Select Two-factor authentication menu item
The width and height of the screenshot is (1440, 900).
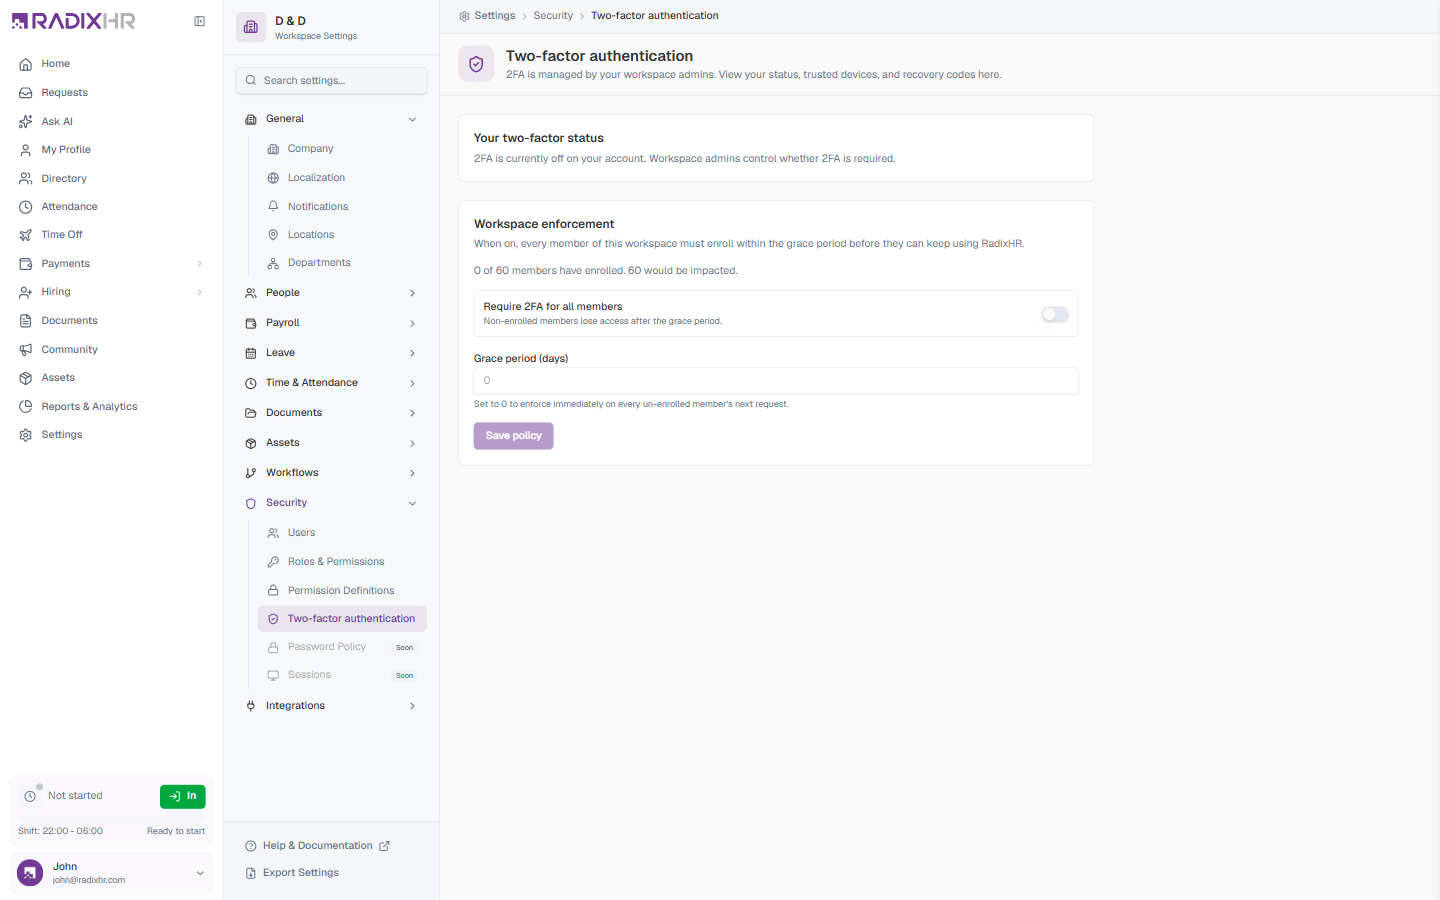342,619
